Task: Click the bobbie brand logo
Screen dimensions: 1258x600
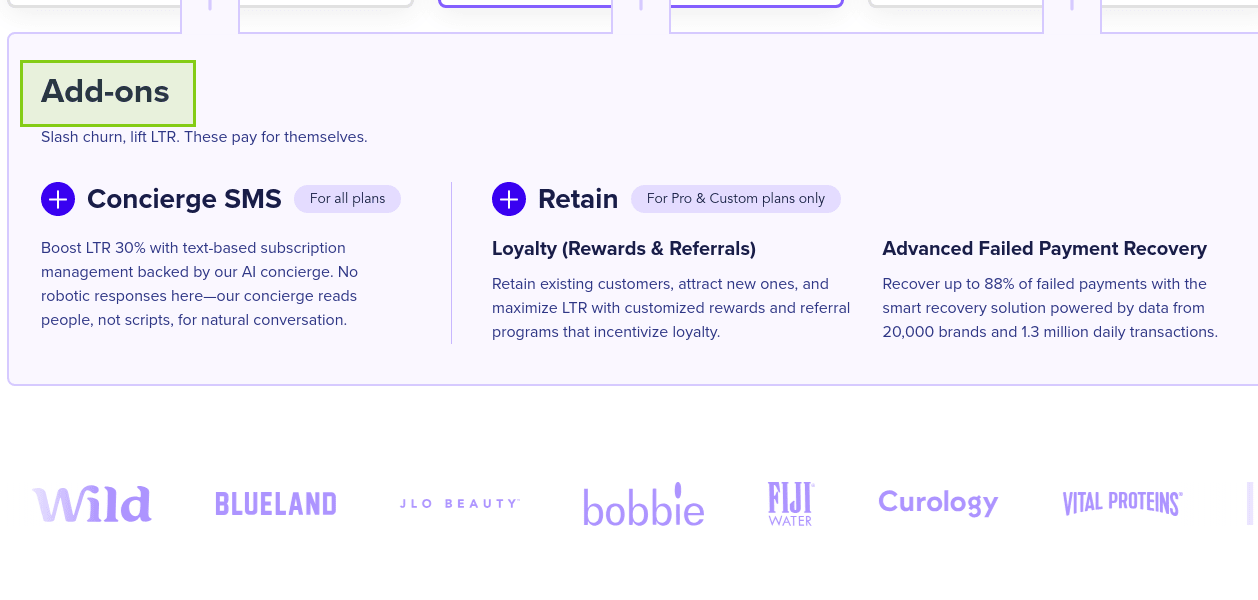Action: click(644, 505)
